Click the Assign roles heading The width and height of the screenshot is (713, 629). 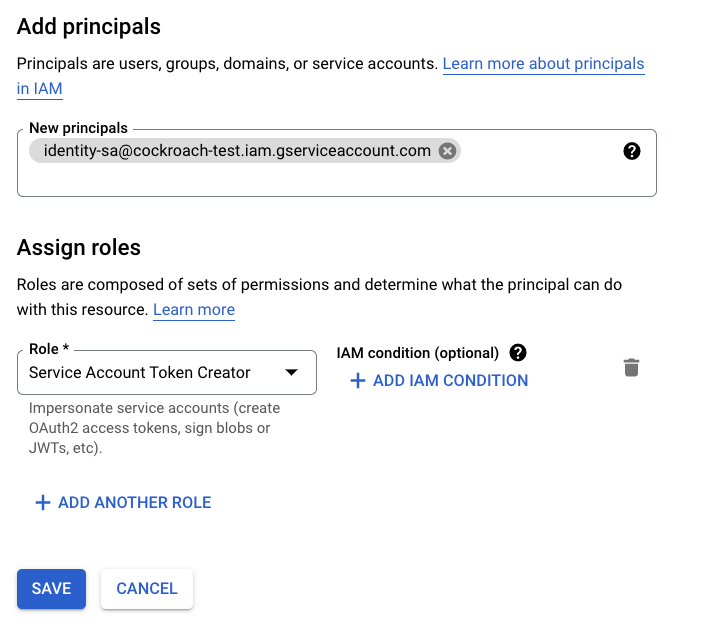79,247
